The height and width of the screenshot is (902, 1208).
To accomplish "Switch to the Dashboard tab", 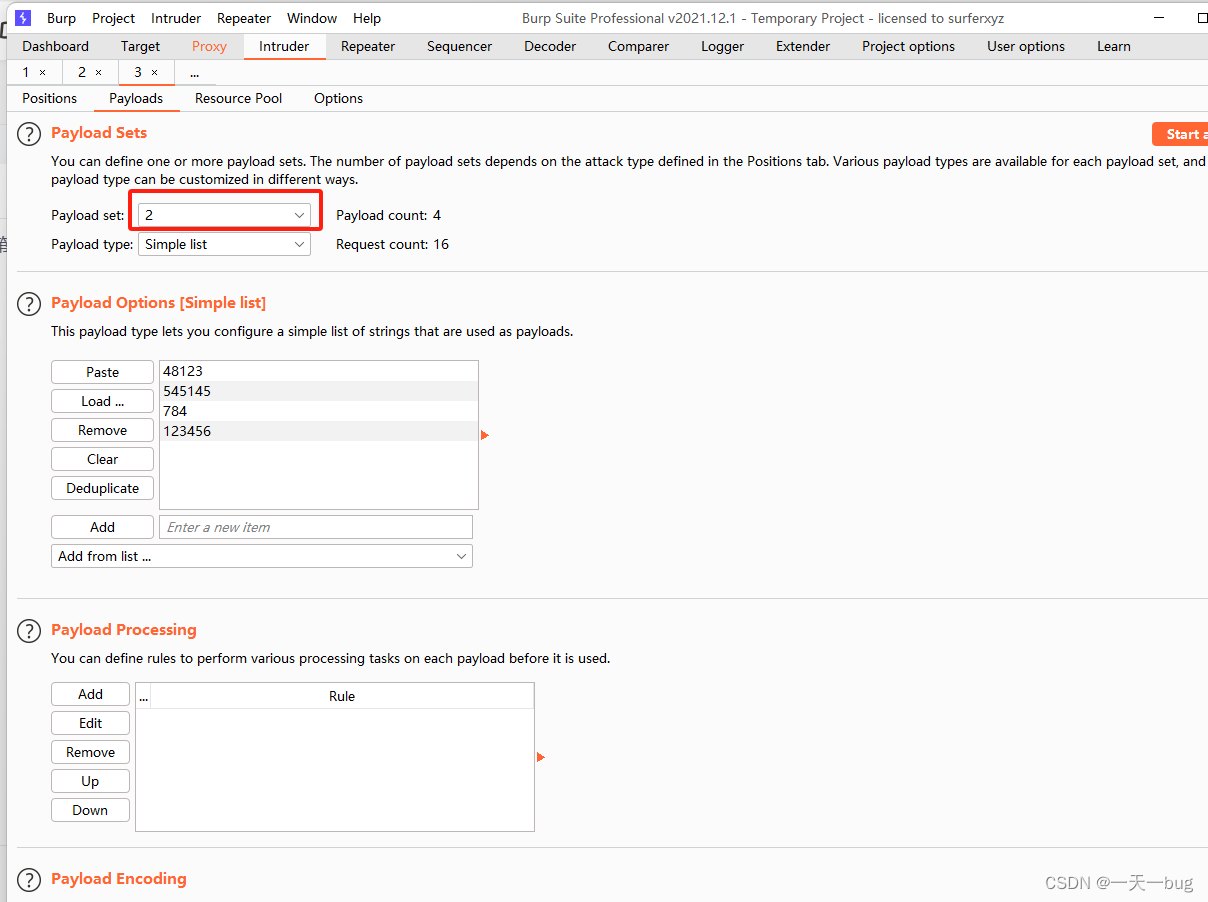I will [x=56, y=46].
